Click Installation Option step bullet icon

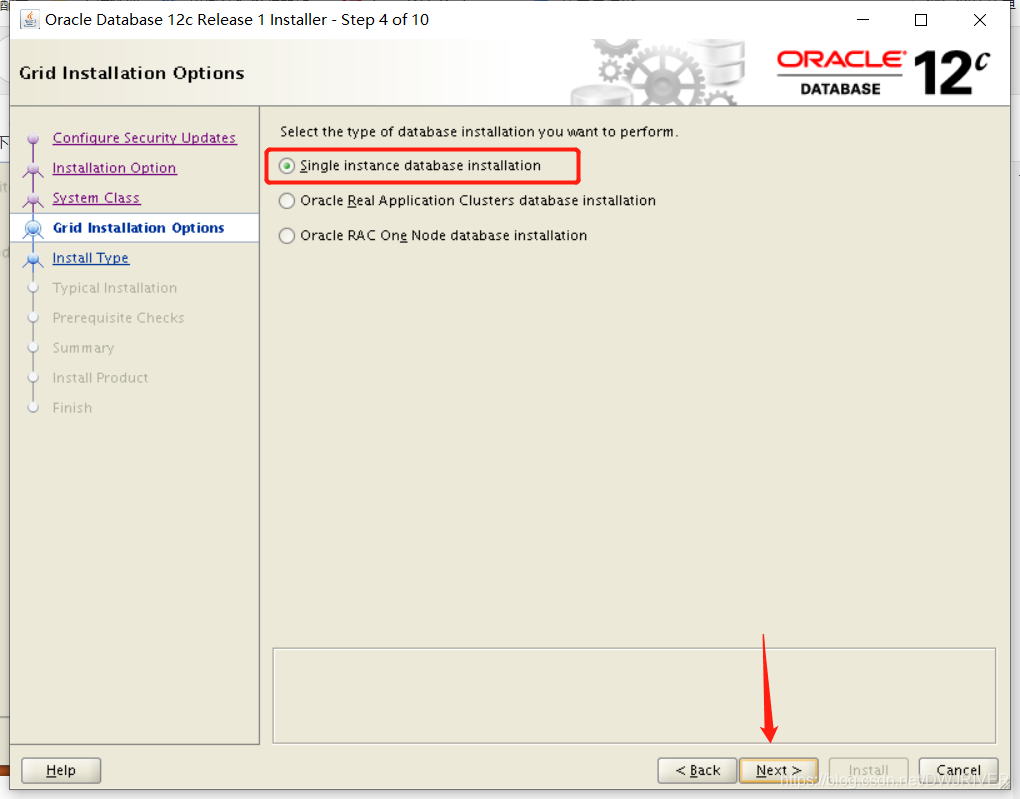point(33,169)
